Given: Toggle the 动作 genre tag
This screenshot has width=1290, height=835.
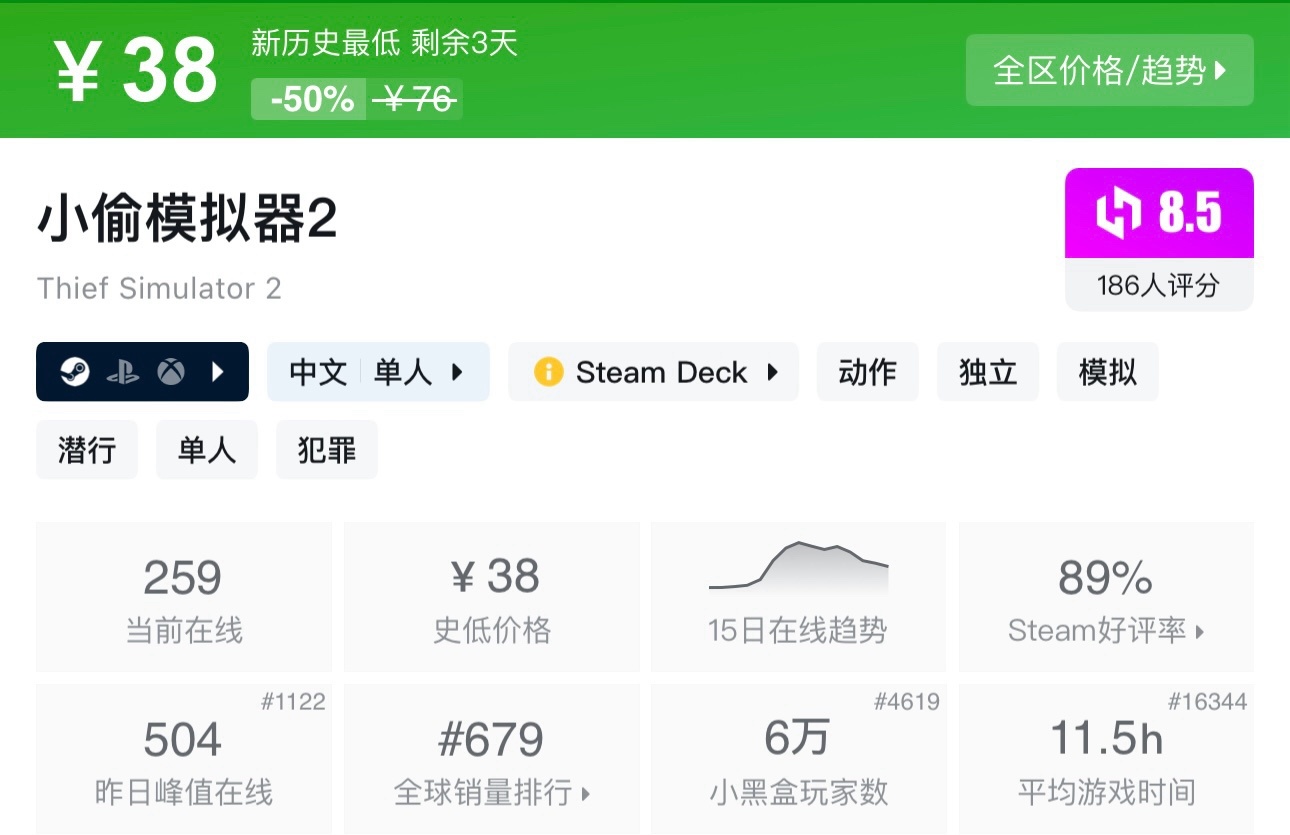Looking at the screenshot, I should pos(867,371).
